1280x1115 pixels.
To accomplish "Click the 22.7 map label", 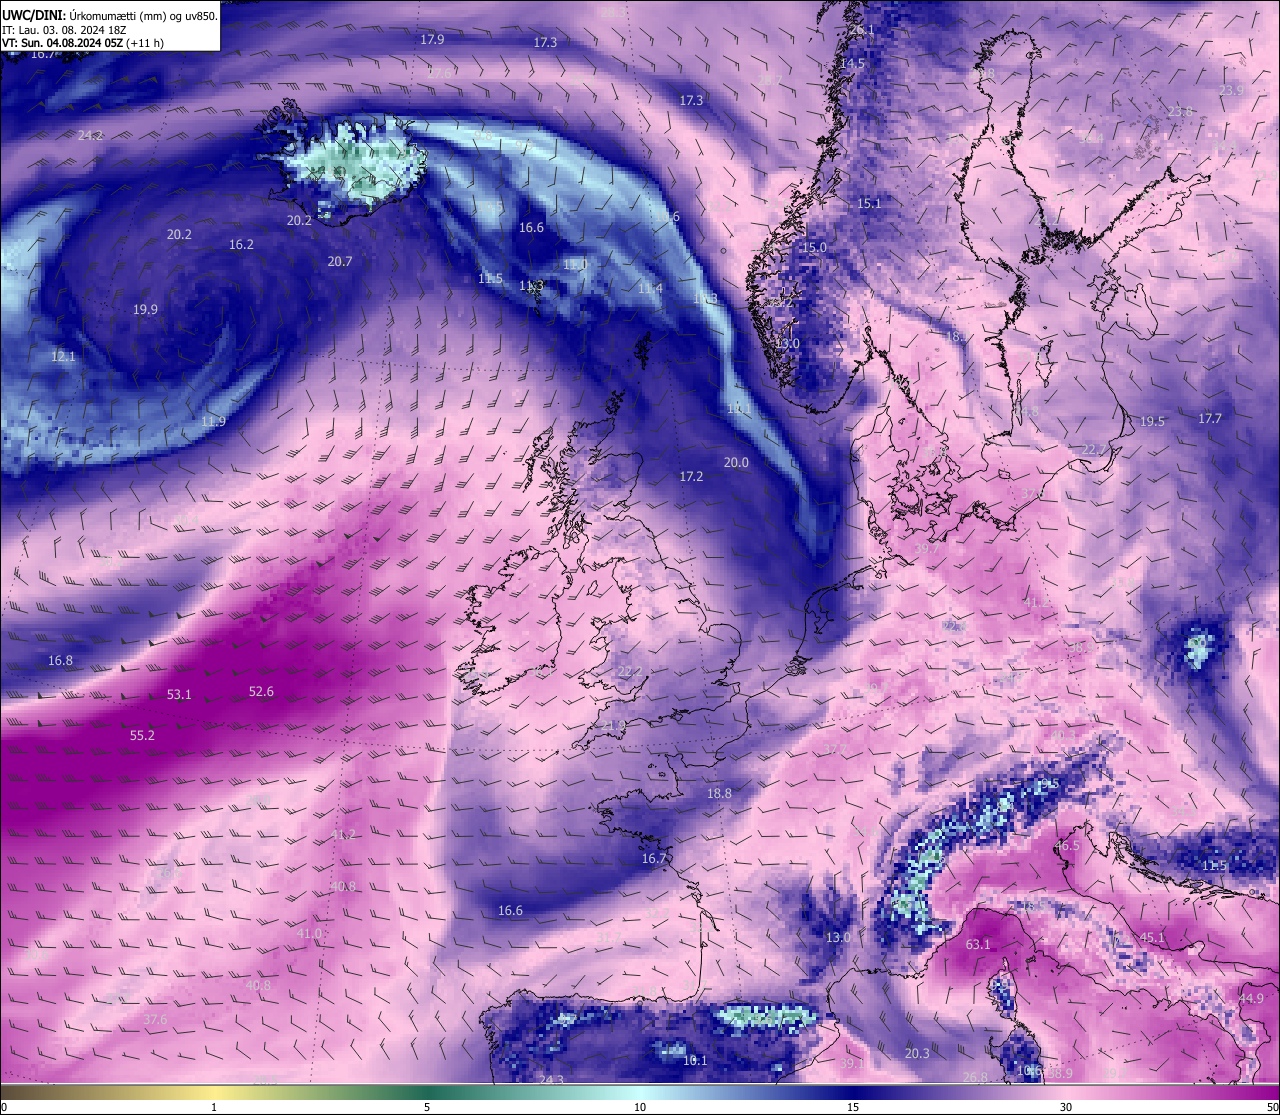I will click(1095, 450).
